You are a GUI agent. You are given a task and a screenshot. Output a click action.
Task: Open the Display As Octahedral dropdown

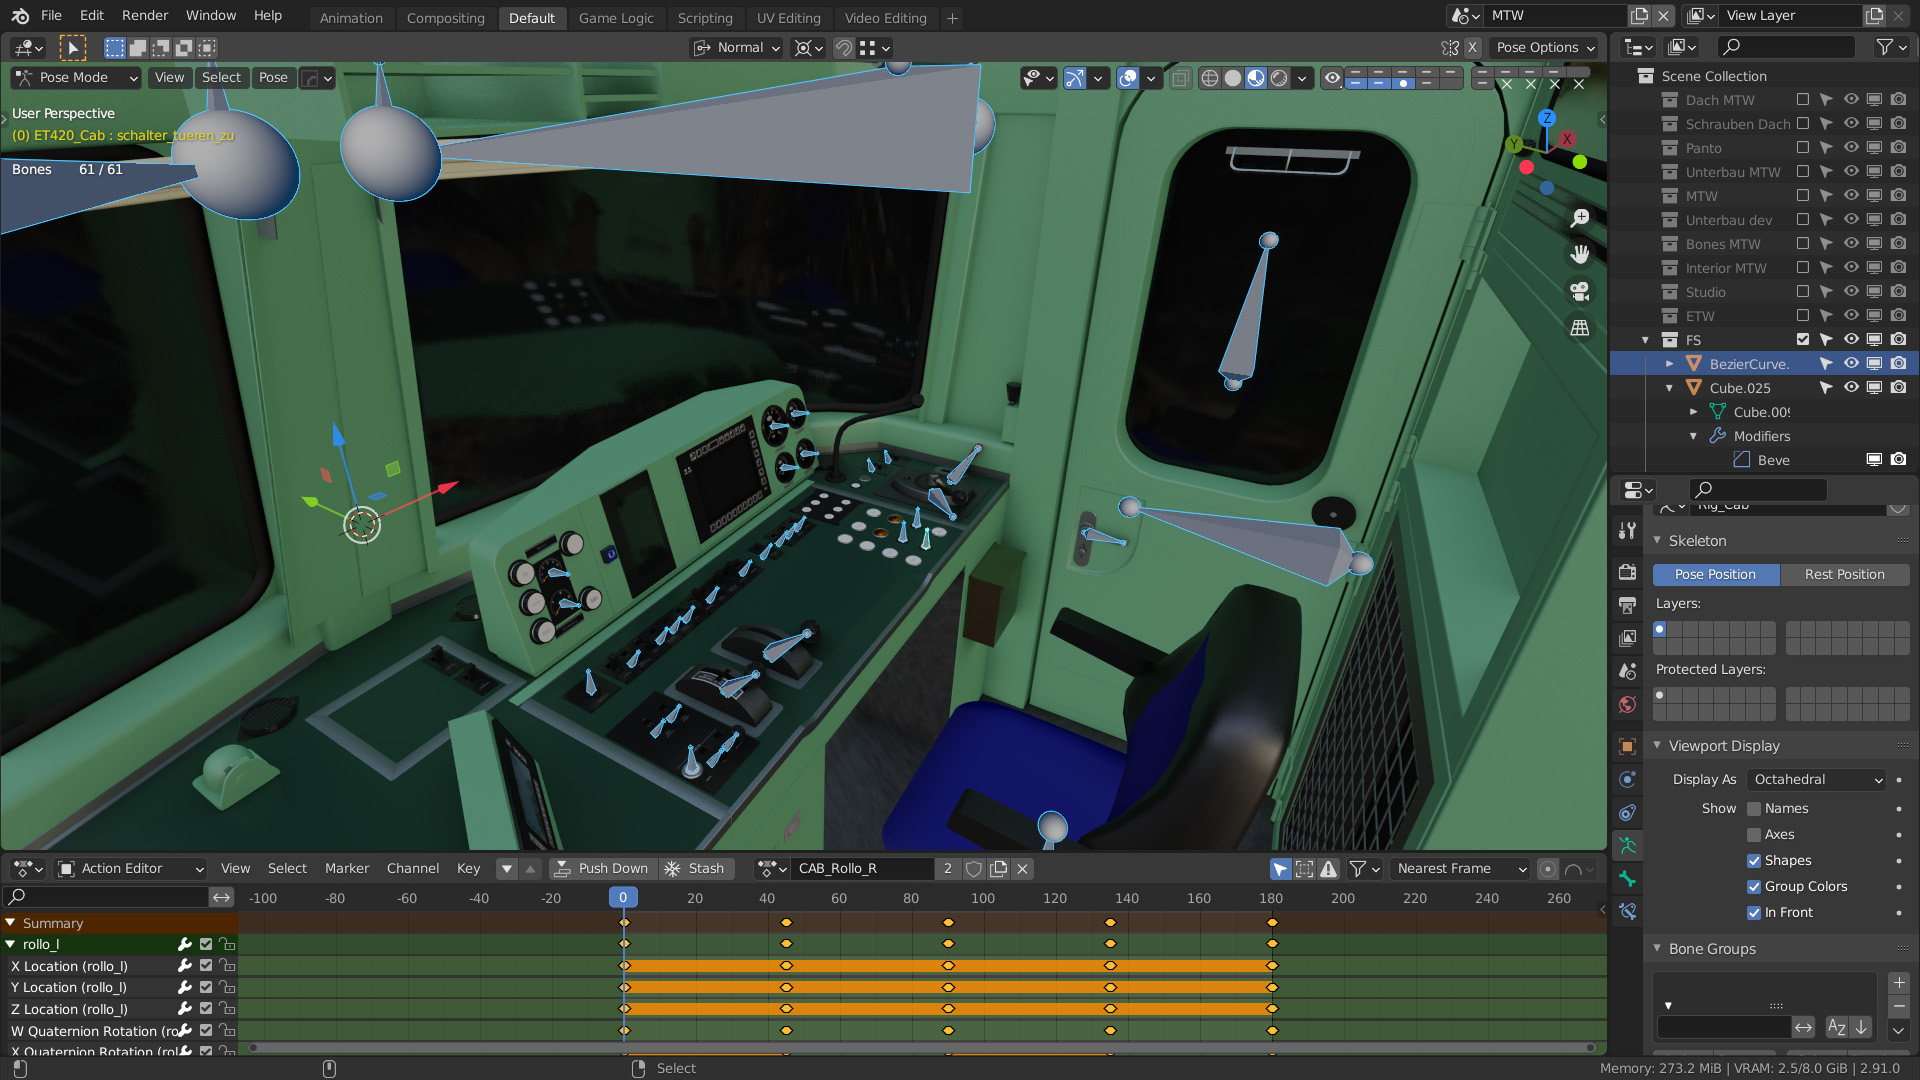point(1817,779)
